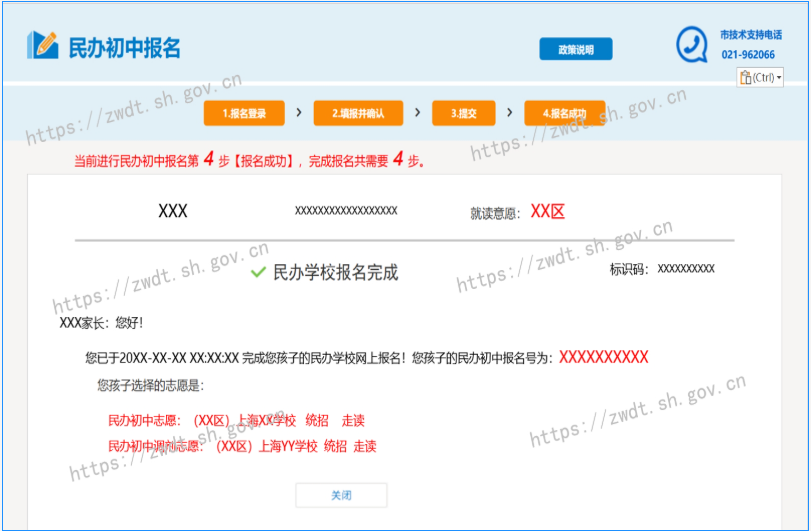
Task: Click the red registration number XXXXXXXXXX
Action: tap(603, 357)
